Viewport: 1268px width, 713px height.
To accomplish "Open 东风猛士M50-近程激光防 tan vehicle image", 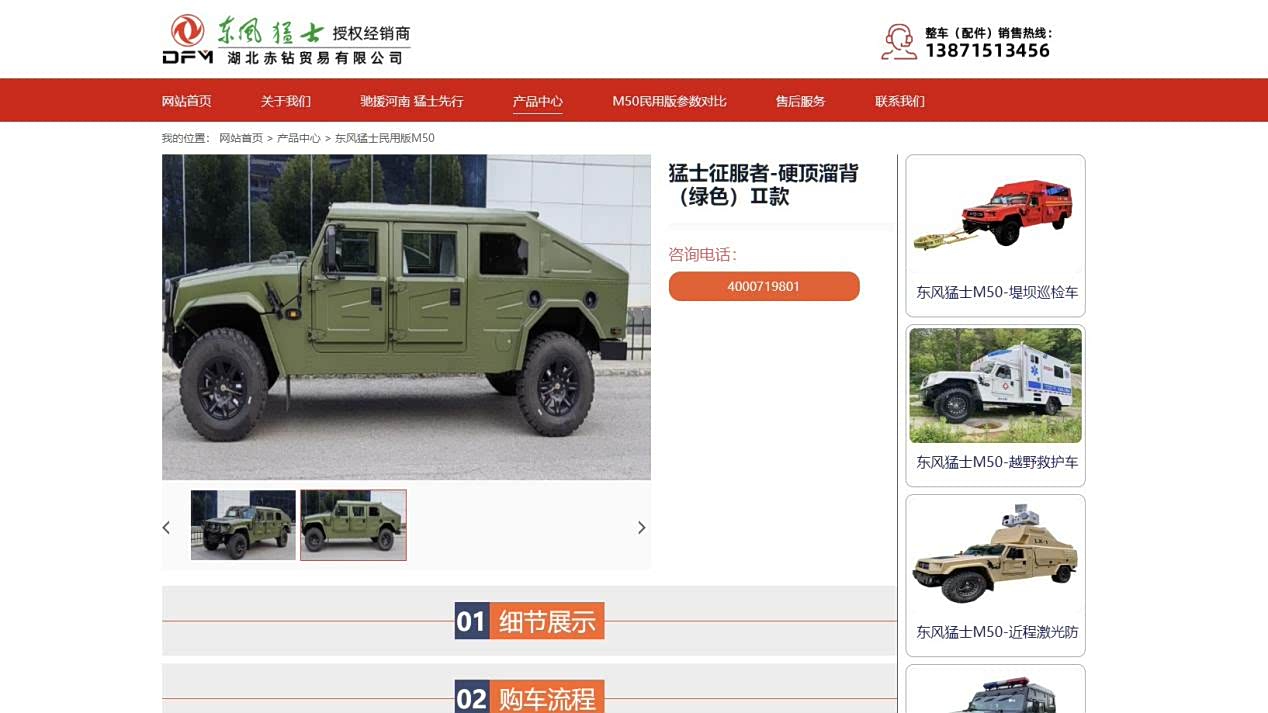I will click(995, 555).
